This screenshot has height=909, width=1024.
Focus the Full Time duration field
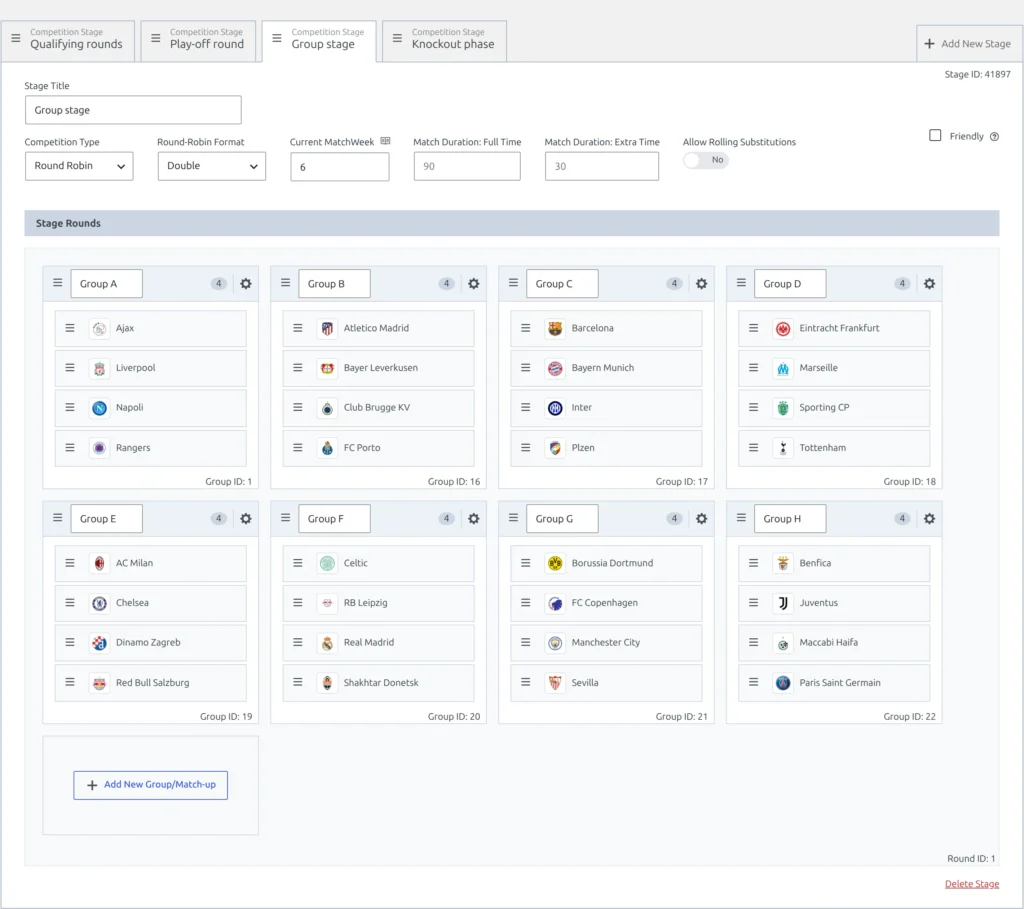click(x=467, y=166)
